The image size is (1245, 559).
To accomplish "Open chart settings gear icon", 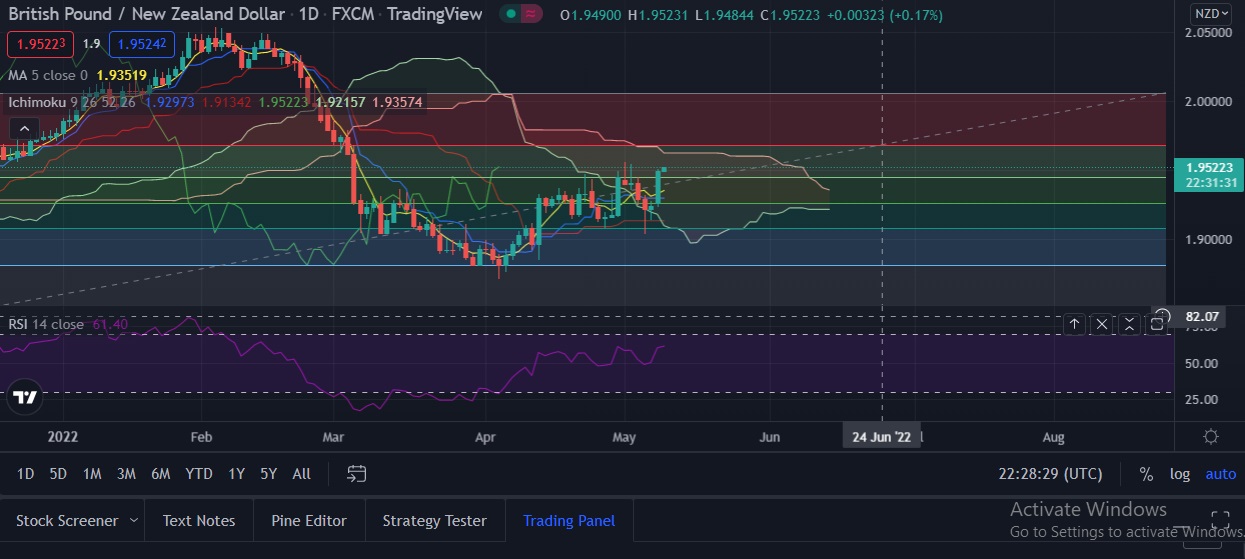I will pos(1211,436).
